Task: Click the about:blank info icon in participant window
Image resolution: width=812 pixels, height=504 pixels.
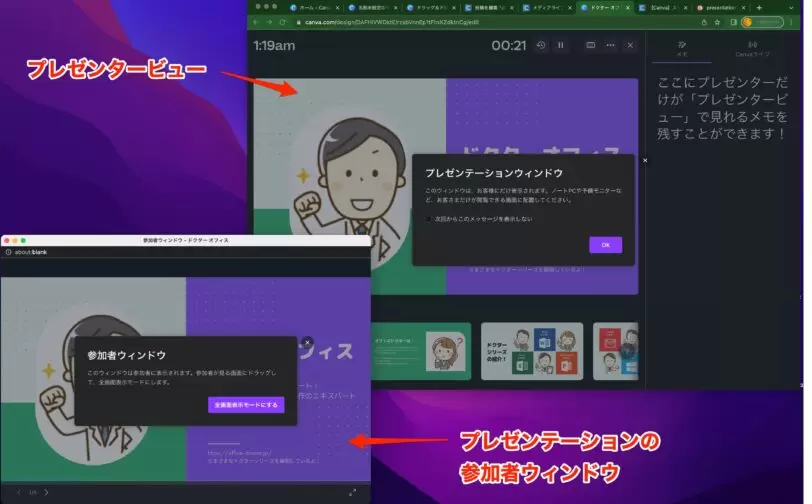Action: [x=8, y=252]
